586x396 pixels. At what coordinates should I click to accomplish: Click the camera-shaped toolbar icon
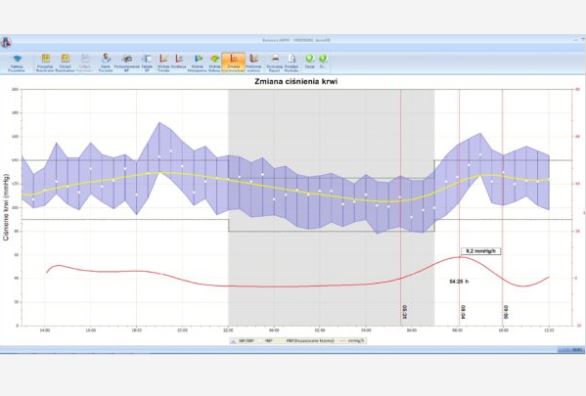click(127, 59)
